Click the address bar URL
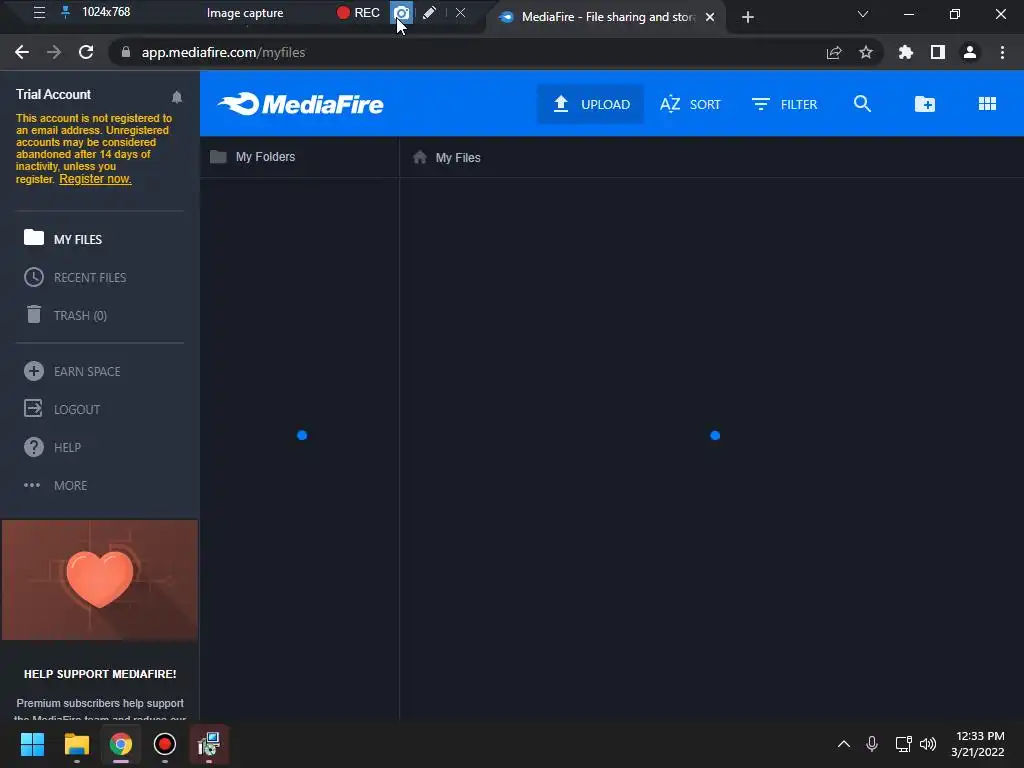This screenshot has height=768, width=1024. tap(223, 52)
